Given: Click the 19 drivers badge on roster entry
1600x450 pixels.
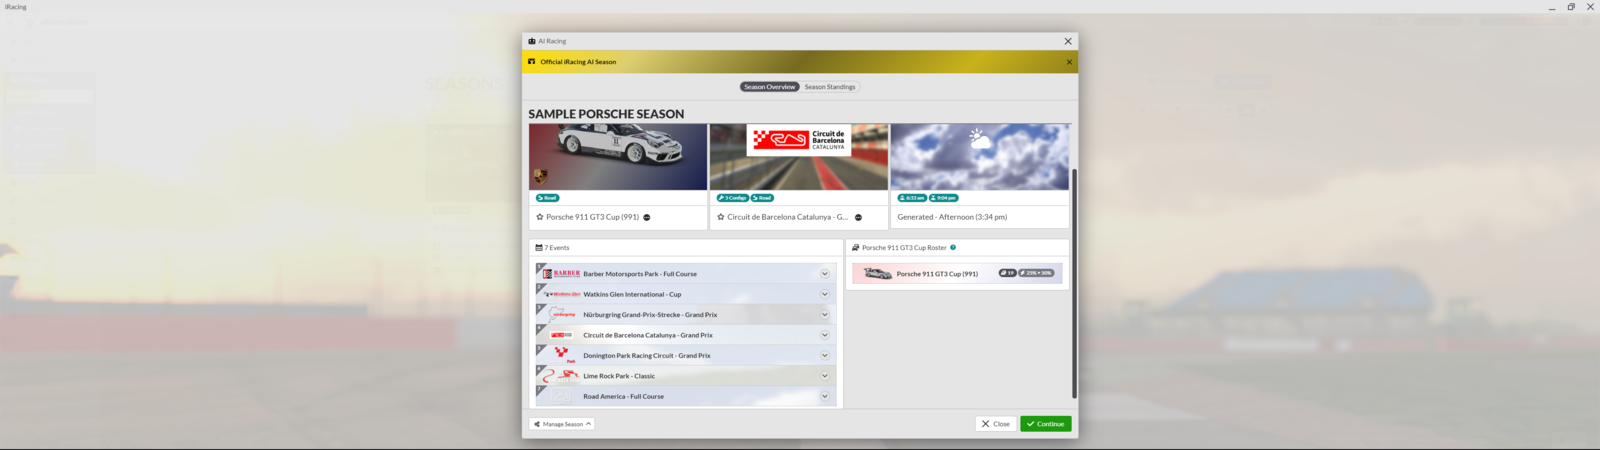Looking at the screenshot, I should tap(1007, 273).
